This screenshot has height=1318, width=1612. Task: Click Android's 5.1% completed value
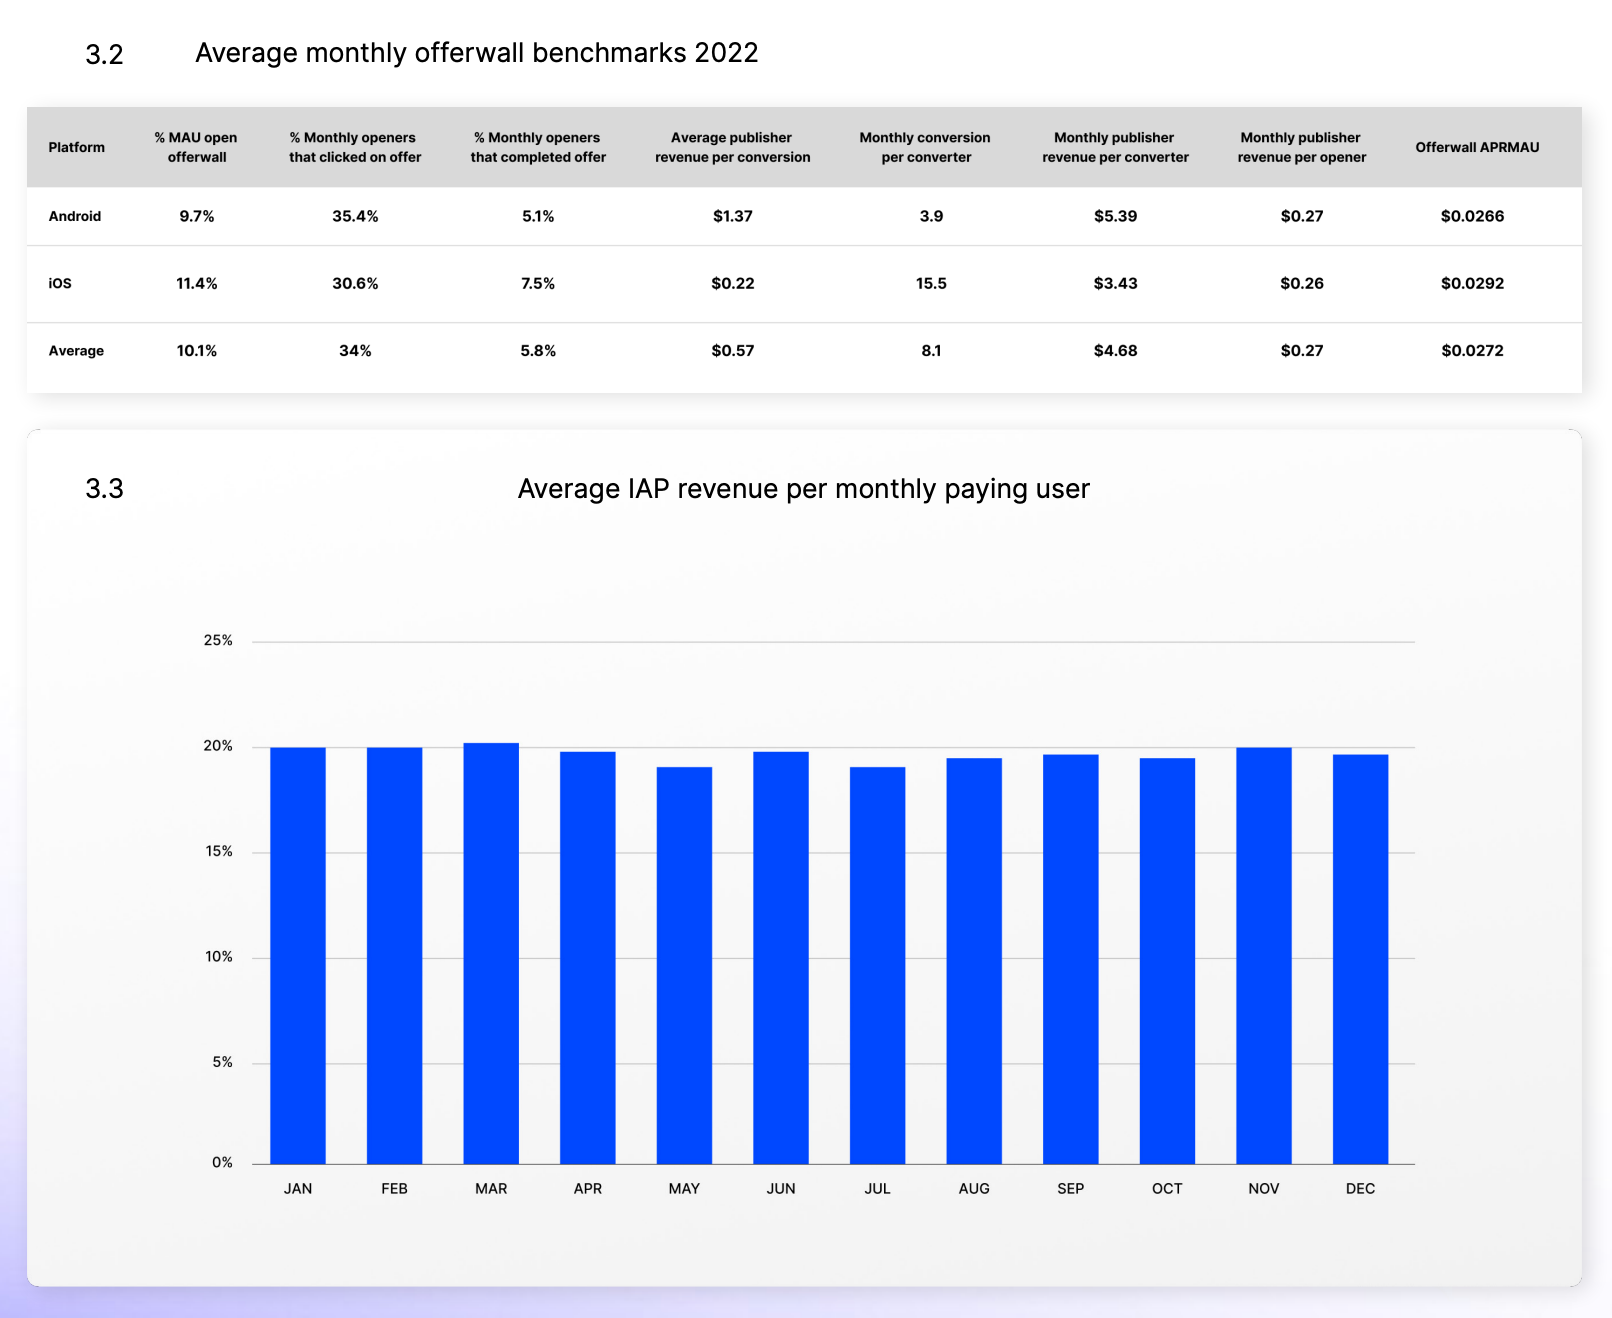click(538, 216)
